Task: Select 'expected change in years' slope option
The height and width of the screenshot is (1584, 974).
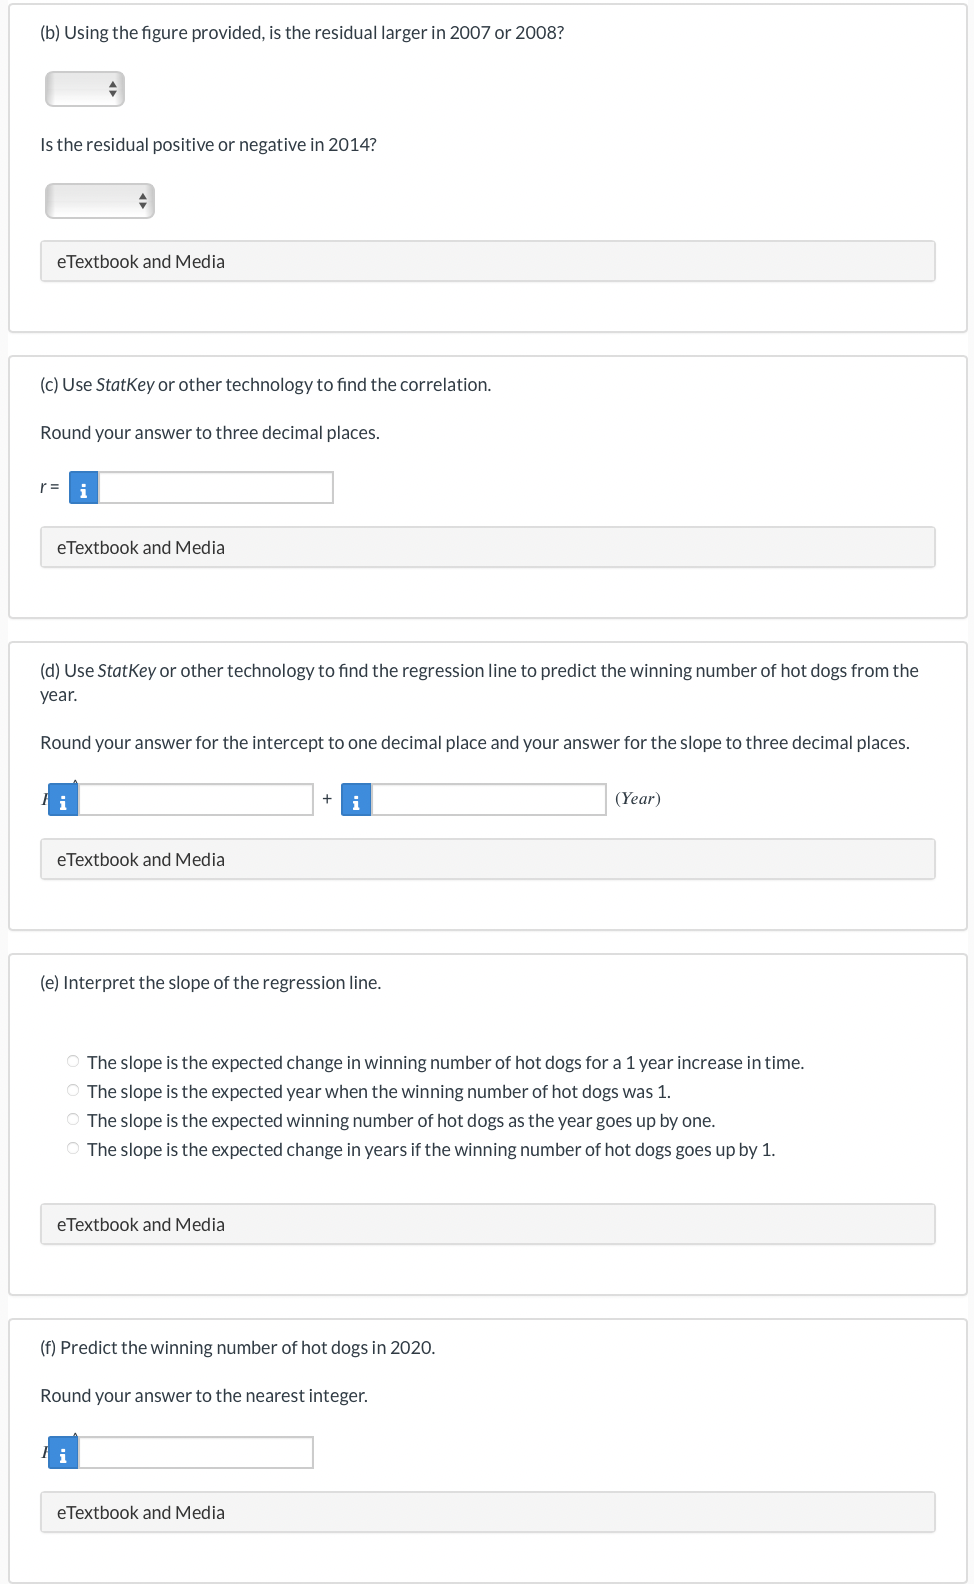Action: point(73,1149)
